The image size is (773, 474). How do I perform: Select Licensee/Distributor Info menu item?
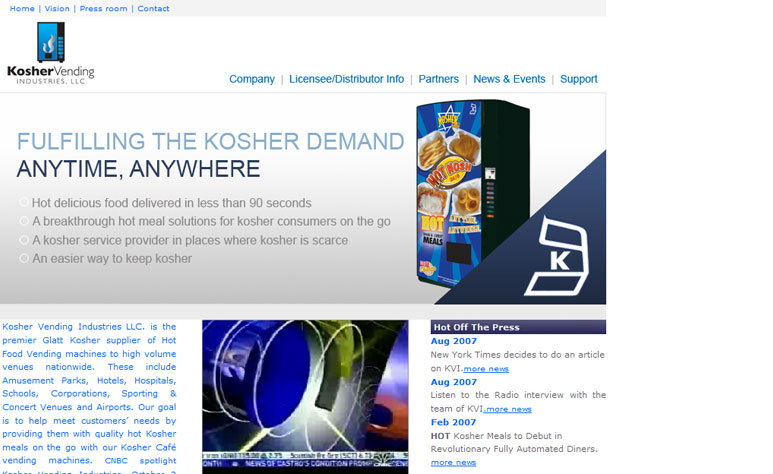click(346, 79)
